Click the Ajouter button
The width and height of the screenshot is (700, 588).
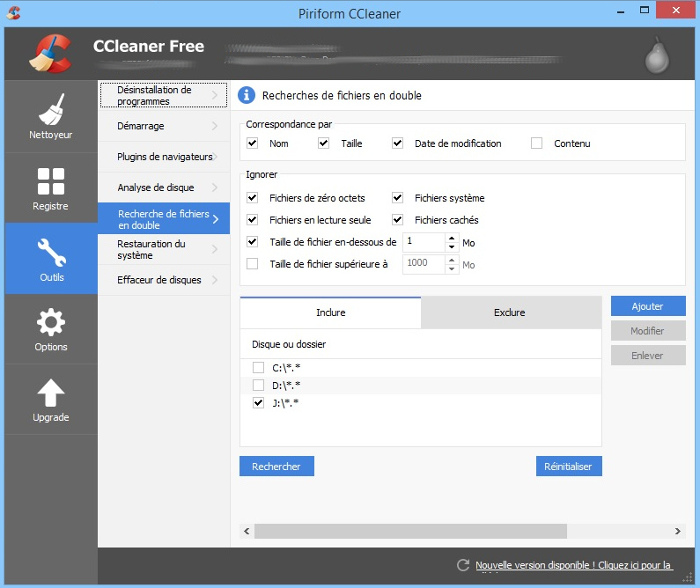tap(648, 306)
